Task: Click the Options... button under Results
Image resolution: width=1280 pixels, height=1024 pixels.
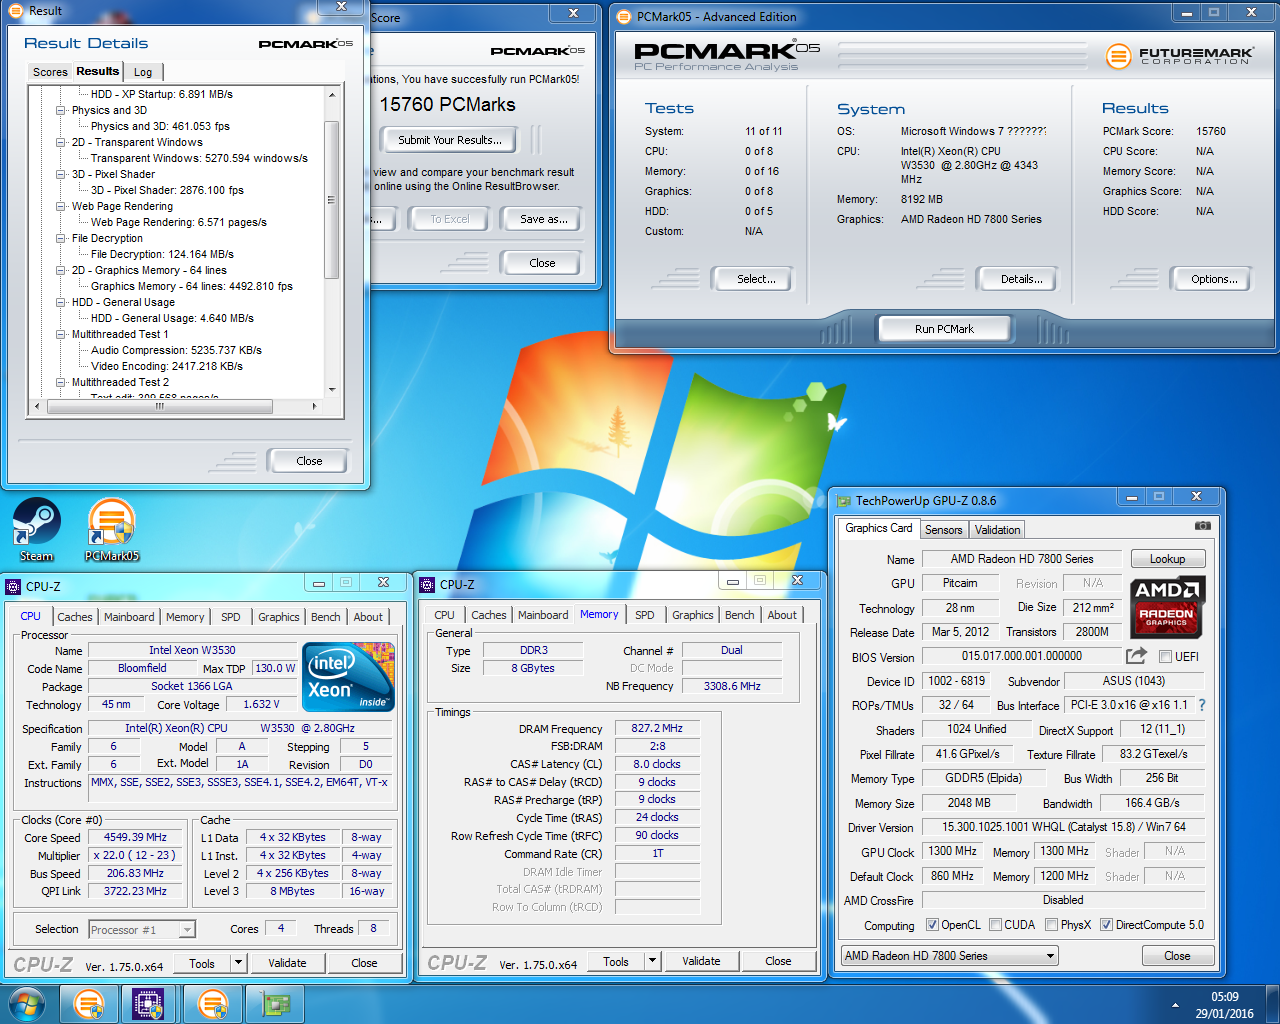Action: click(x=1214, y=279)
